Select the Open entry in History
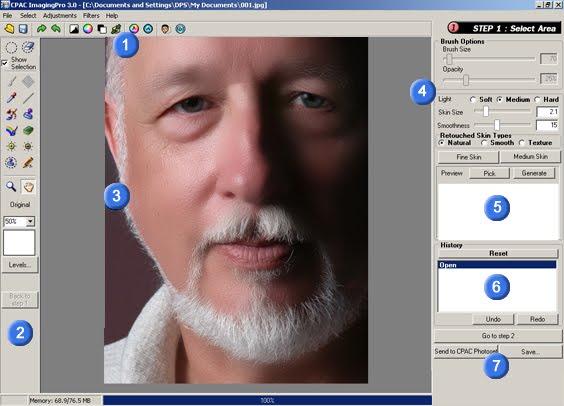This screenshot has width=564, height=406. pos(497,265)
